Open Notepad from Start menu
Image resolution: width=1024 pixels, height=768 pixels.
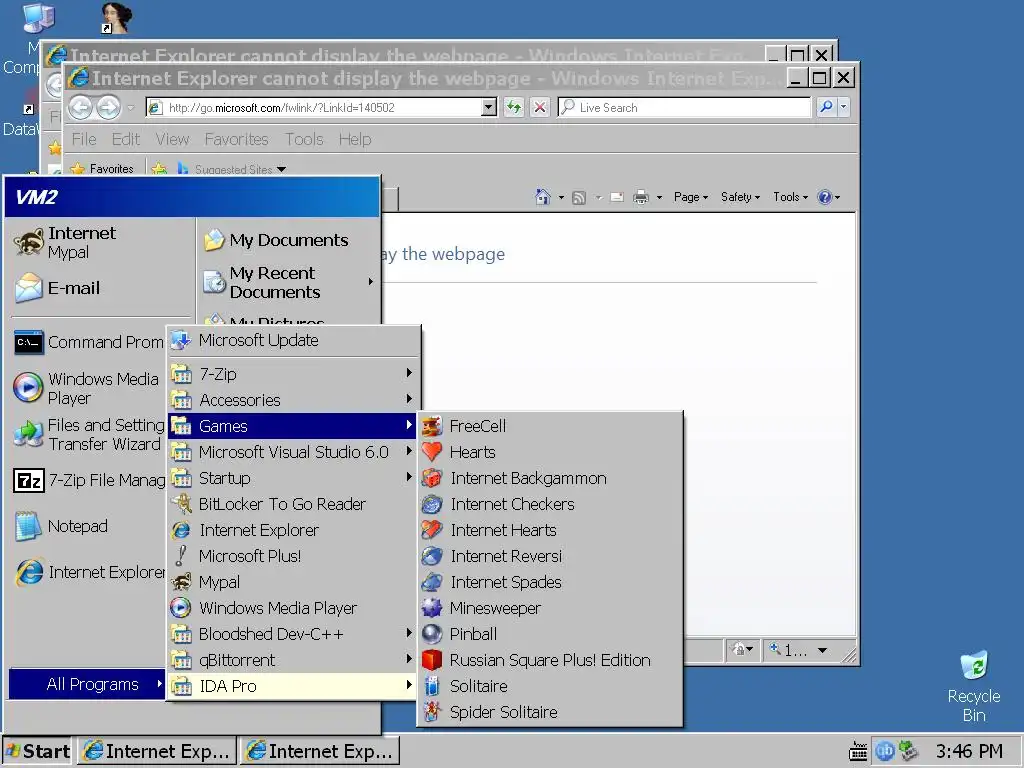[89, 526]
